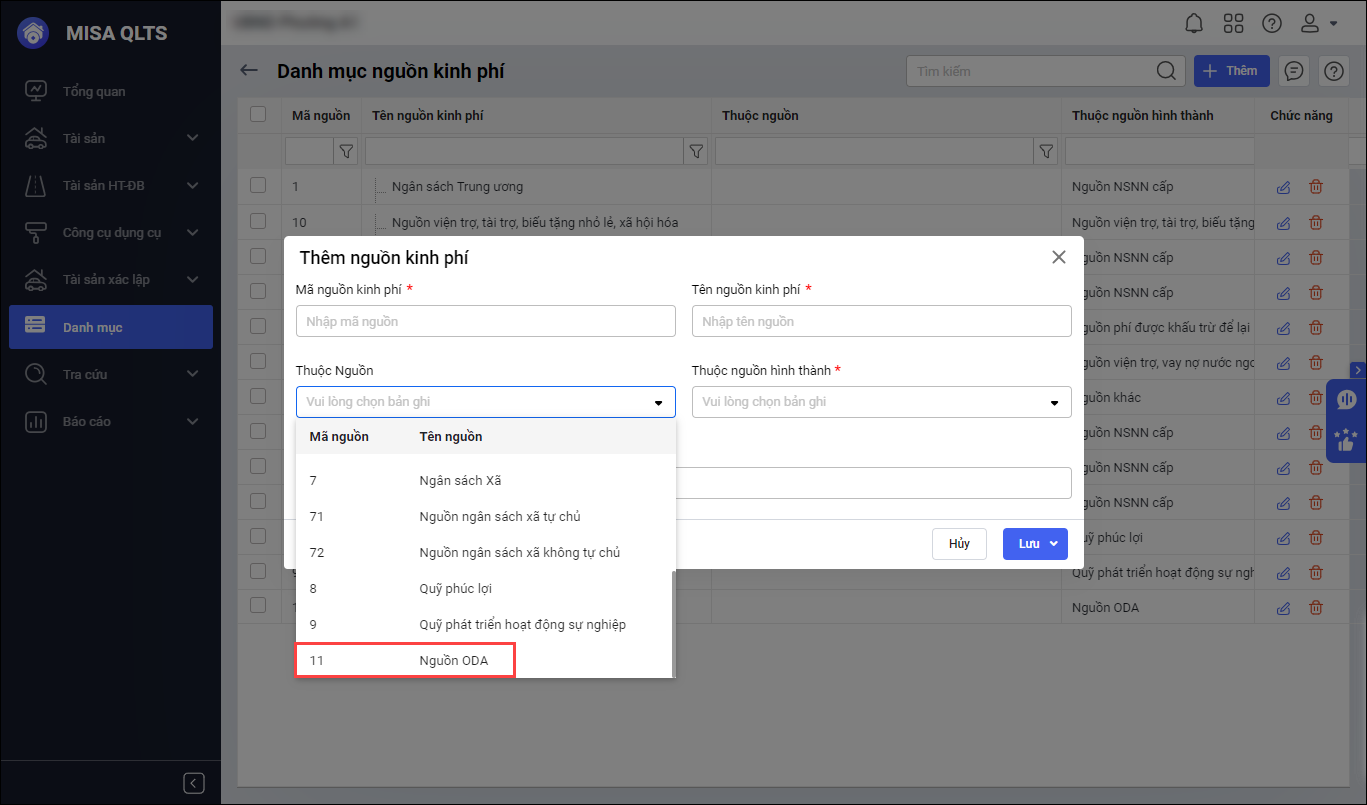Check the checkbox for row with code 10
This screenshot has height=805, width=1367.
pos(258,221)
